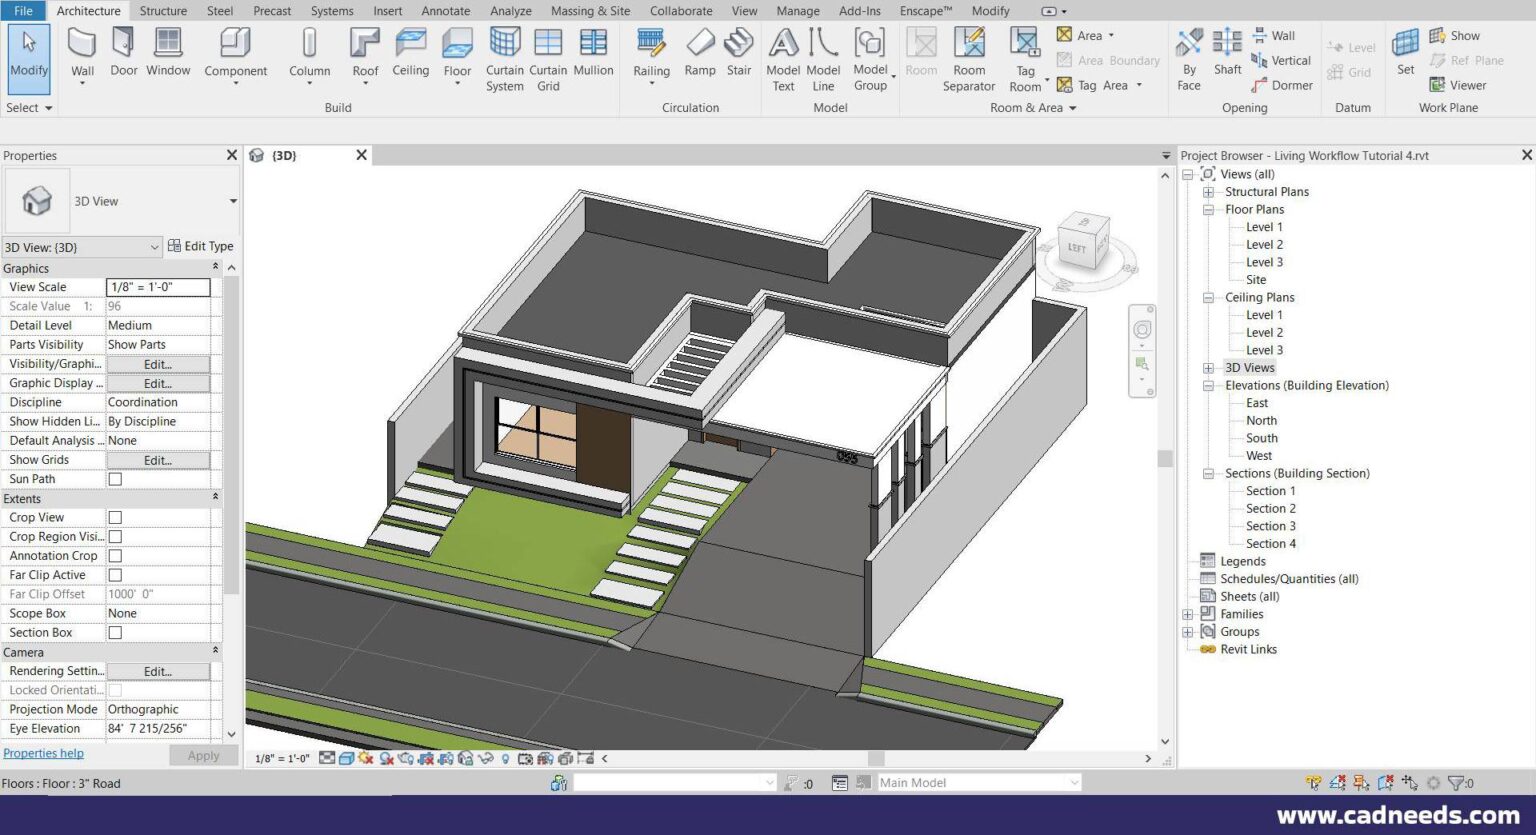Expand the Families node in Project Browser

[1188, 614]
